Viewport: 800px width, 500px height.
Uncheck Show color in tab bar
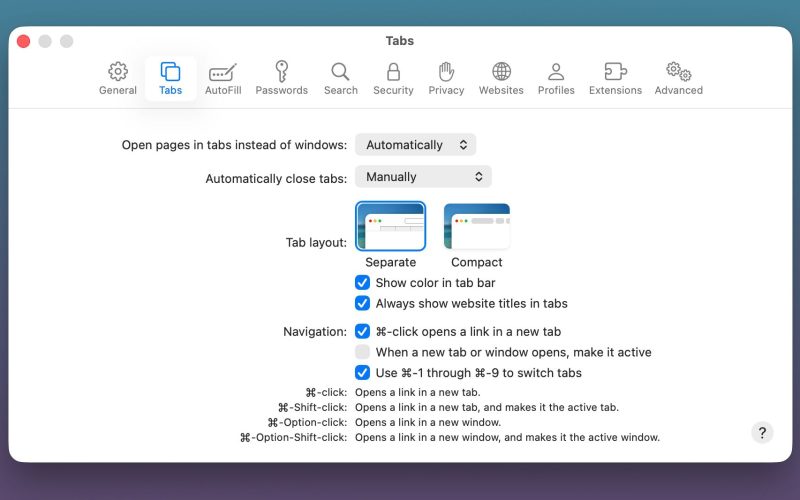[x=362, y=283]
